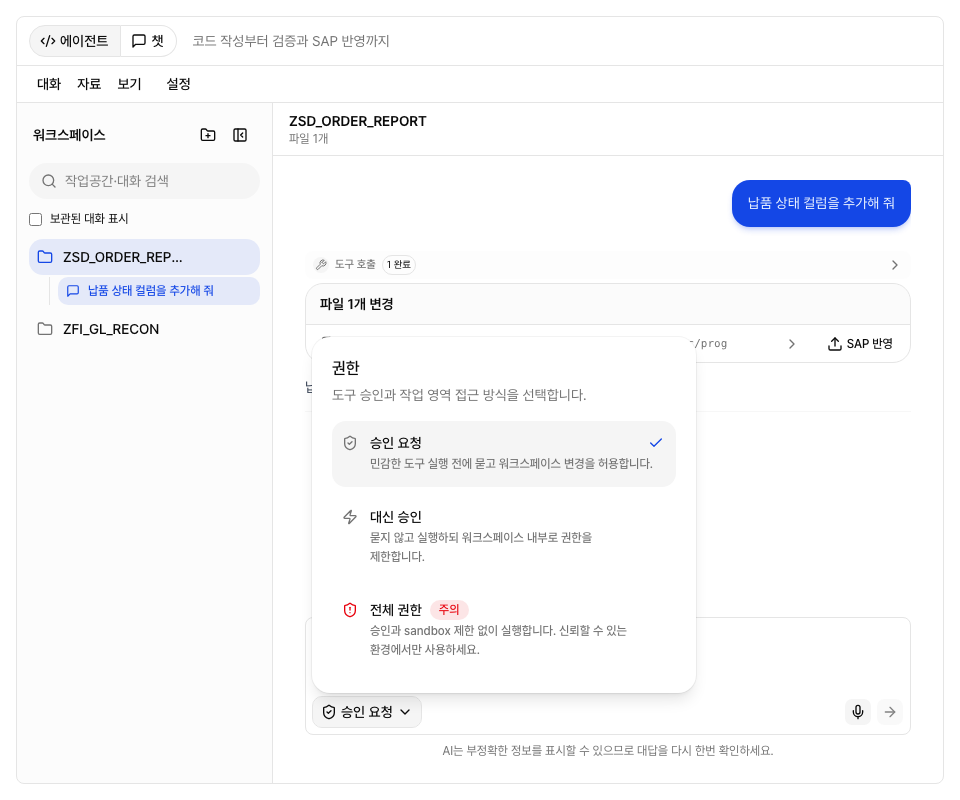The height and width of the screenshot is (800, 960).
Task: Select the 승인 요청 permission option
Action: pyautogui.click(x=503, y=454)
